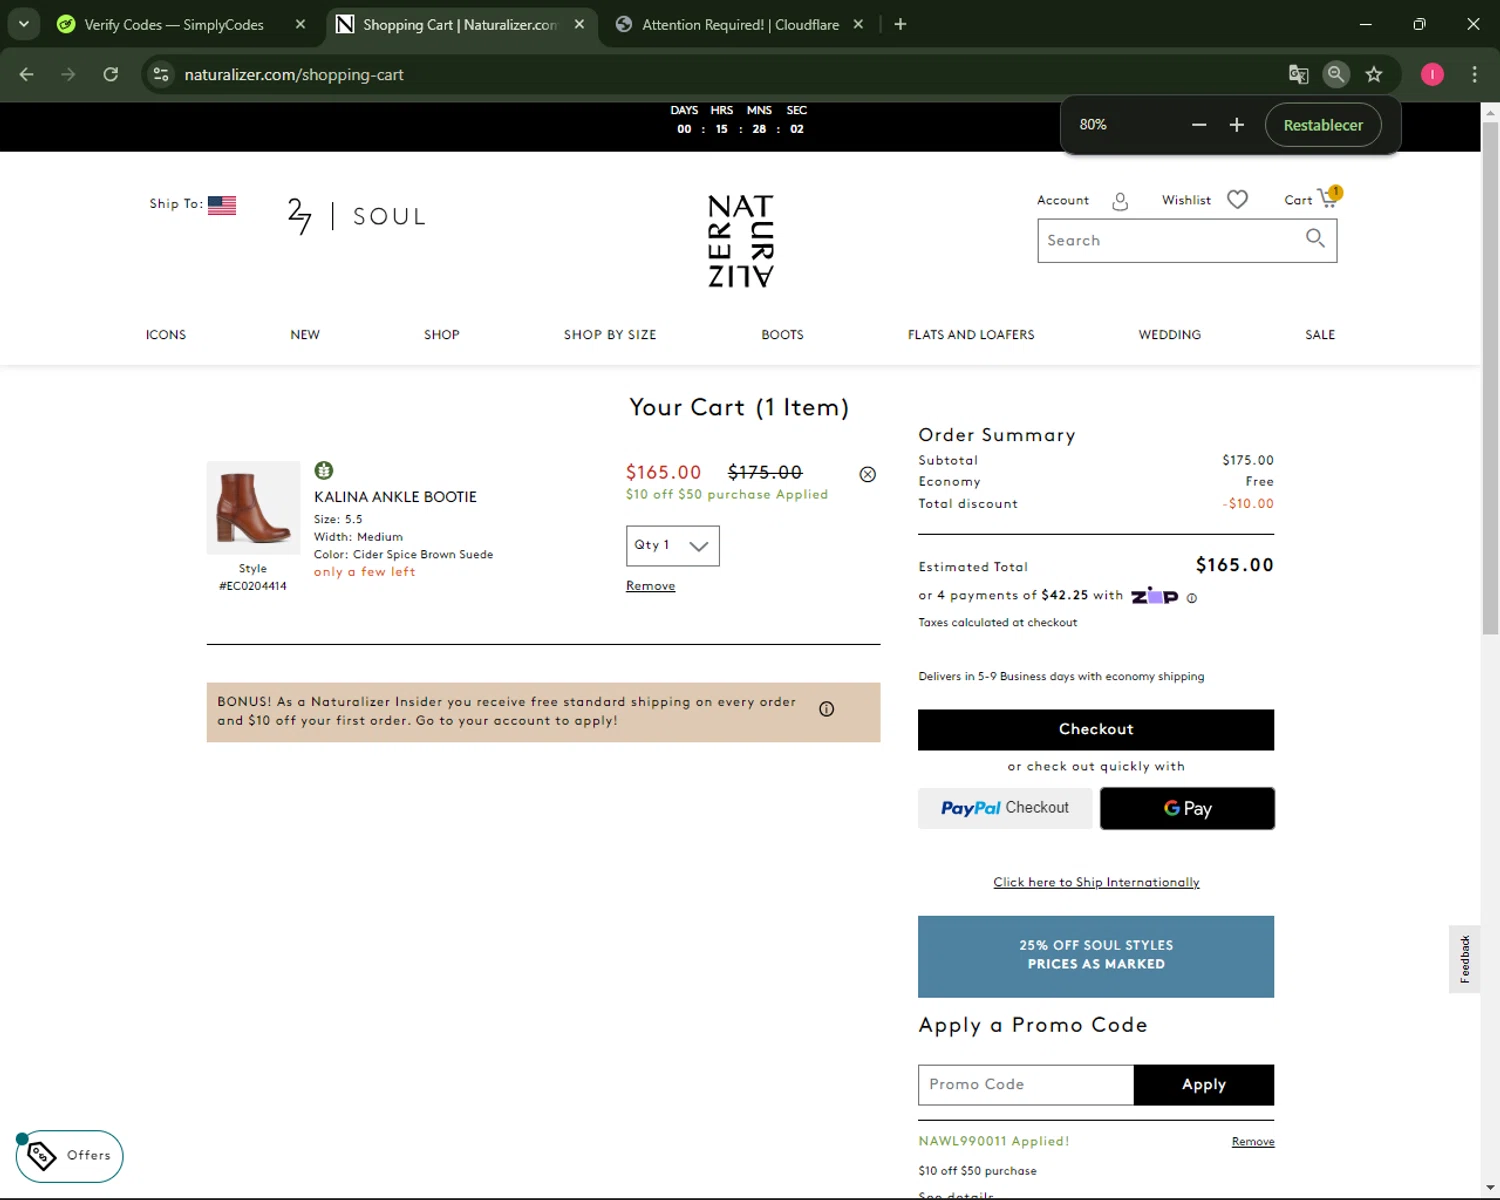Screen dimensions: 1500x1200
Task: Expand the Qty 1 dropdown
Action: click(672, 546)
